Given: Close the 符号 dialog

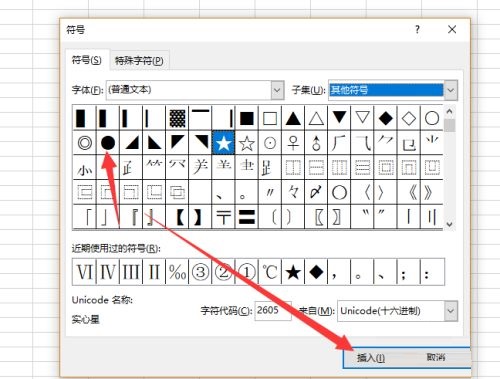Looking at the screenshot, I should (x=452, y=30).
